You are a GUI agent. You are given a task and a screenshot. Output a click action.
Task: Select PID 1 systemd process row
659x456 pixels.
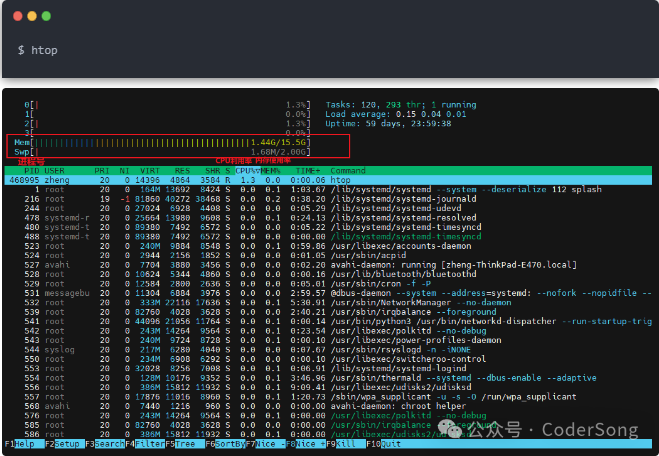tap(328, 190)
